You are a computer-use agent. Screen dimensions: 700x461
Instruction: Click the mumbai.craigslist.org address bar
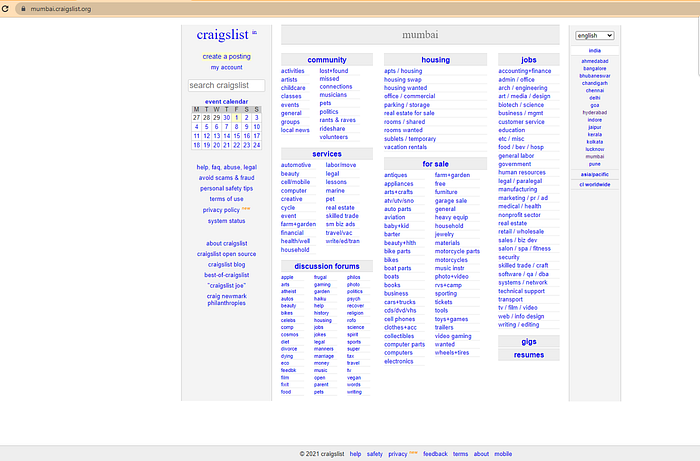[x=61, y=9]
